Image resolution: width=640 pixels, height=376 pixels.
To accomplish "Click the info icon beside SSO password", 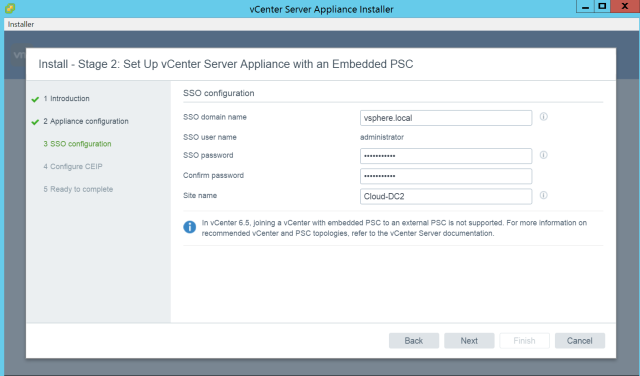I will click(x=543, y=155).
